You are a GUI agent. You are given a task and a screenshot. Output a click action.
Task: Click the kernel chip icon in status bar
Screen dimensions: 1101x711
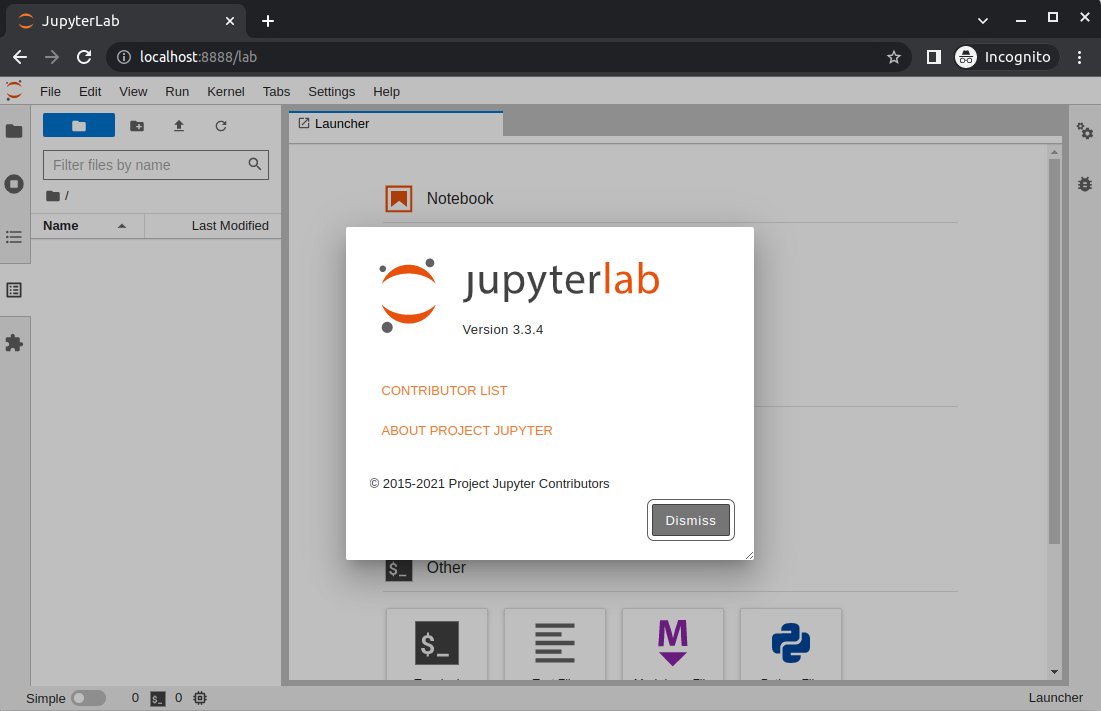click(200, 698)
